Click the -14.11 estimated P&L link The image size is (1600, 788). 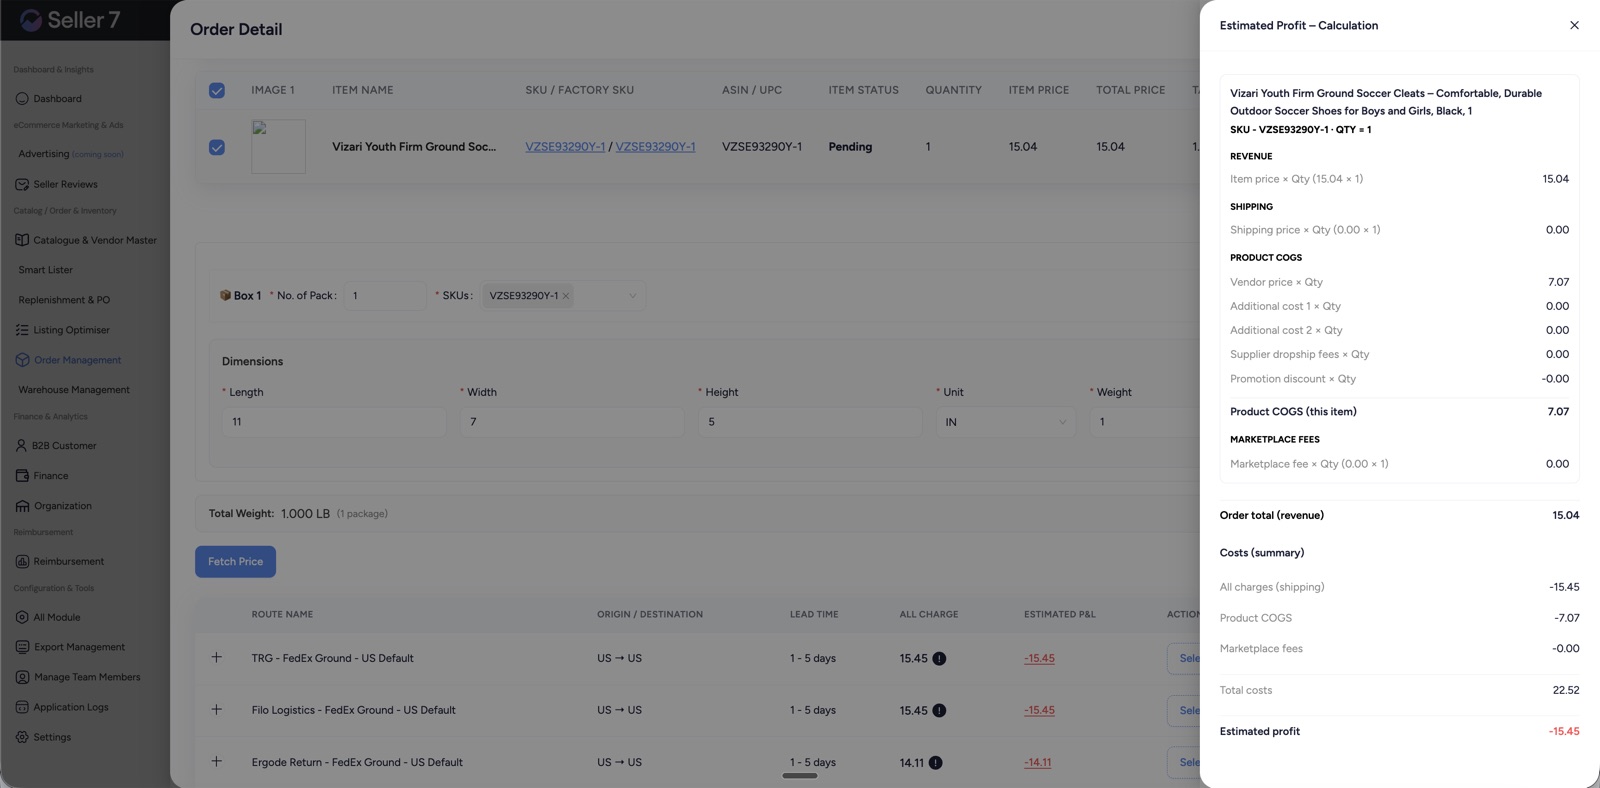click(1037, 763)
